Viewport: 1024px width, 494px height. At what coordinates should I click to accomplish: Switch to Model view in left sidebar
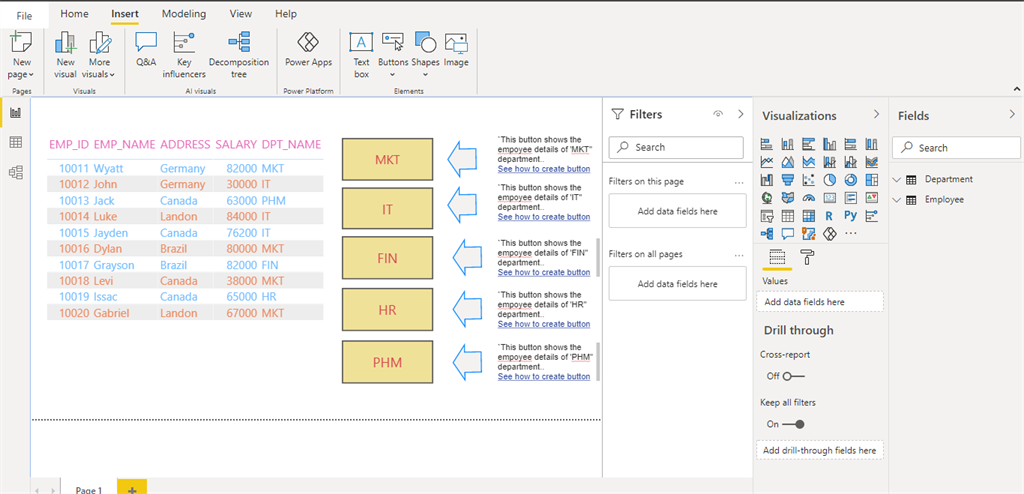pos(16,172)
